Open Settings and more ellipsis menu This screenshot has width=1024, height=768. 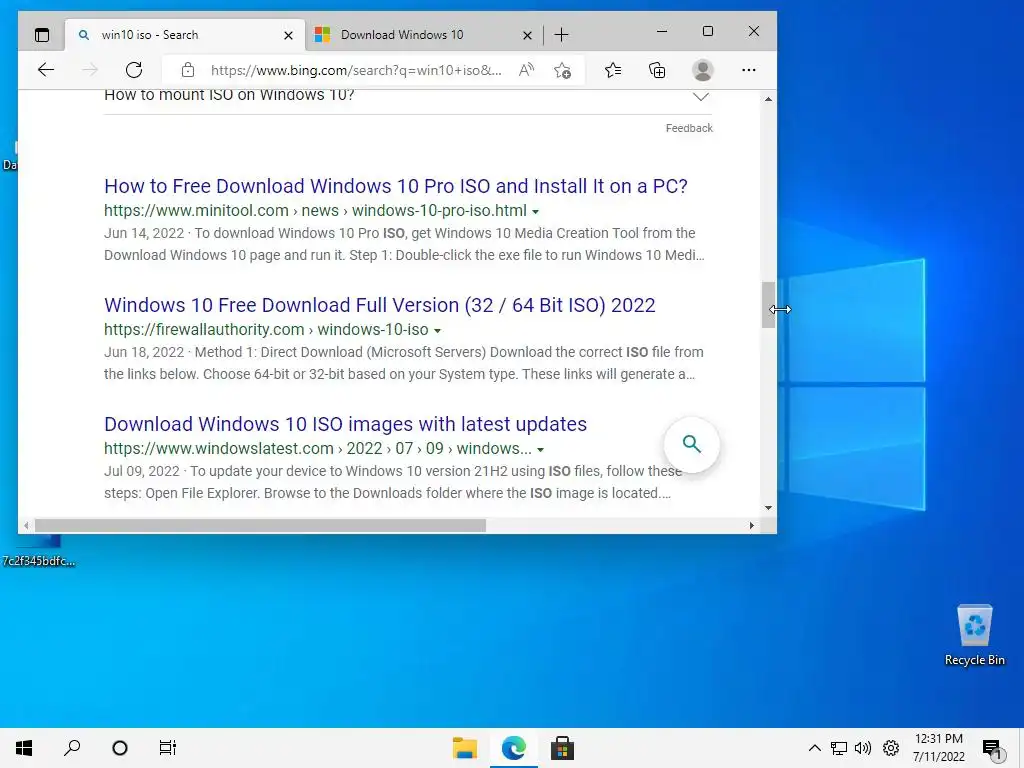click(748, 70)
